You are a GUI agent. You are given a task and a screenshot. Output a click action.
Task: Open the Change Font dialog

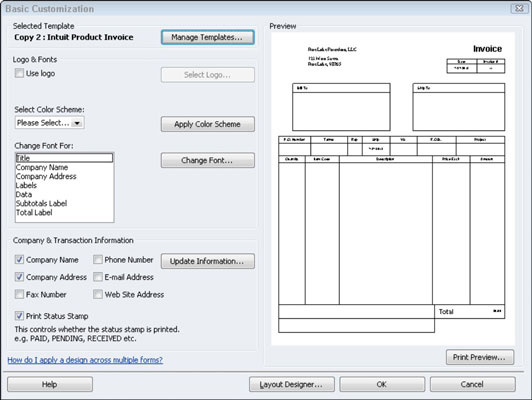tap(208, 160)
